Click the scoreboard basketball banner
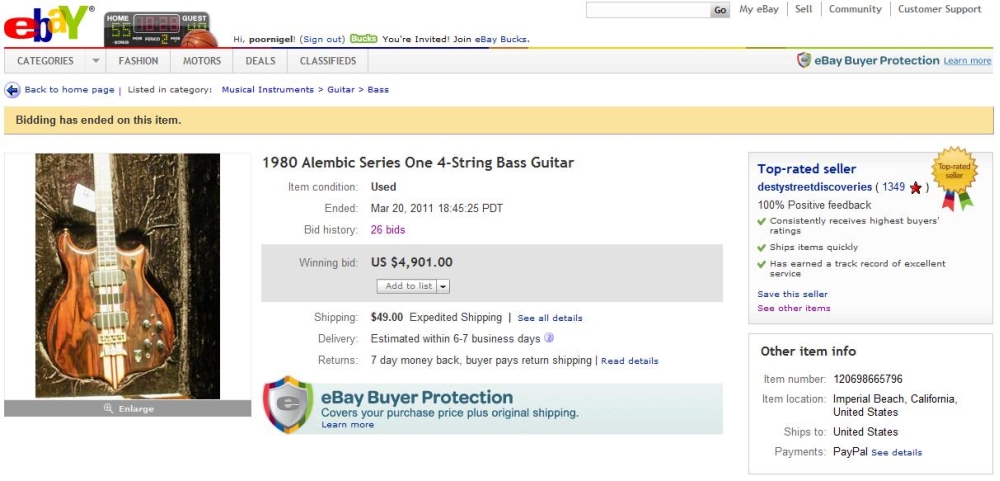 click(160, 30)
